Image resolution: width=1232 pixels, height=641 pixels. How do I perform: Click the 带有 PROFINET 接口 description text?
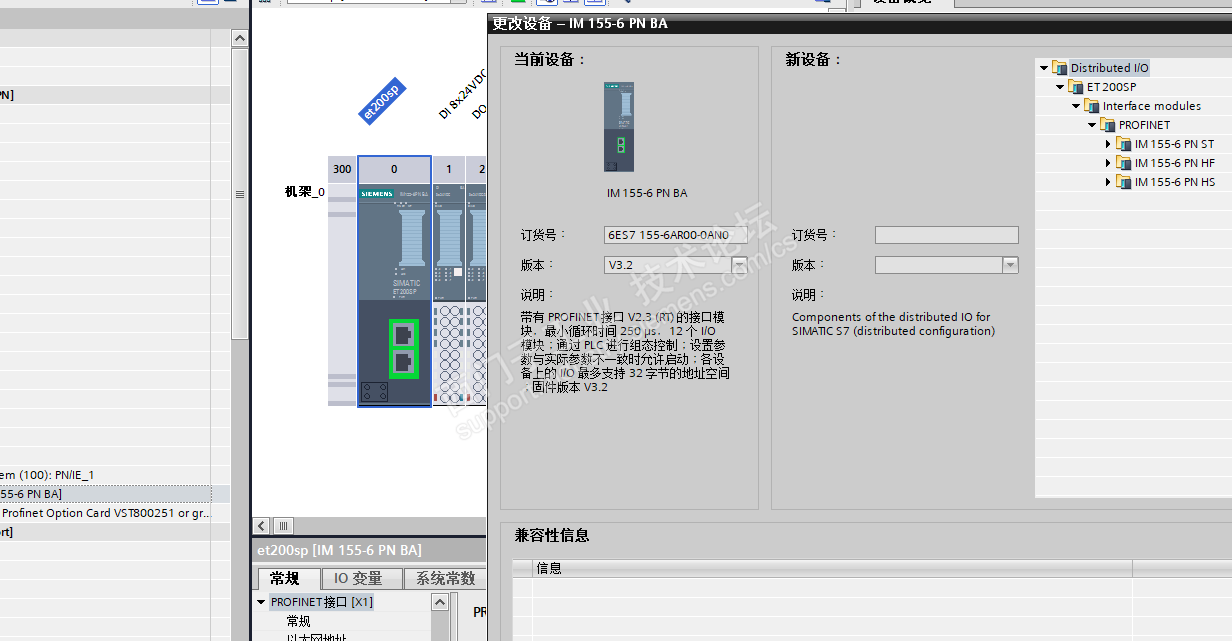pyautogui.click(x=625, y=352)
